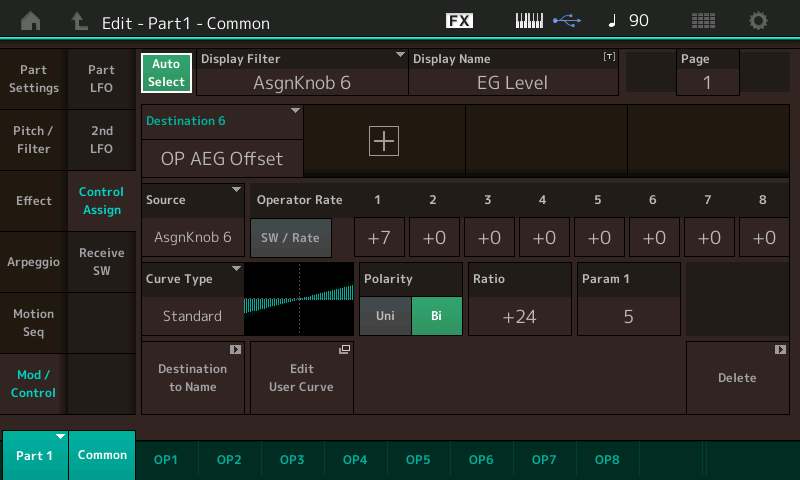
Task: Open tempo settings note icon
Action: point(626,21)
